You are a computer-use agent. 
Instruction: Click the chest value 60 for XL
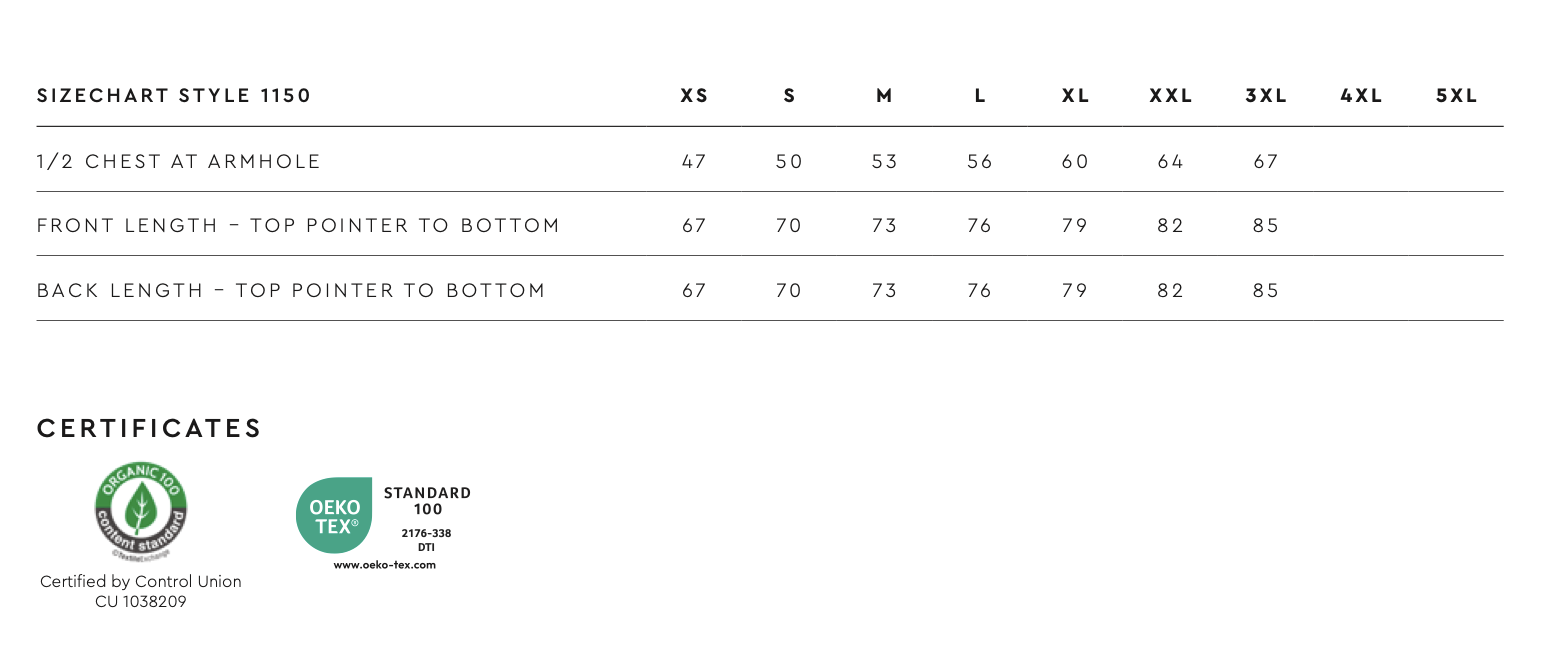click(1075, 161)
